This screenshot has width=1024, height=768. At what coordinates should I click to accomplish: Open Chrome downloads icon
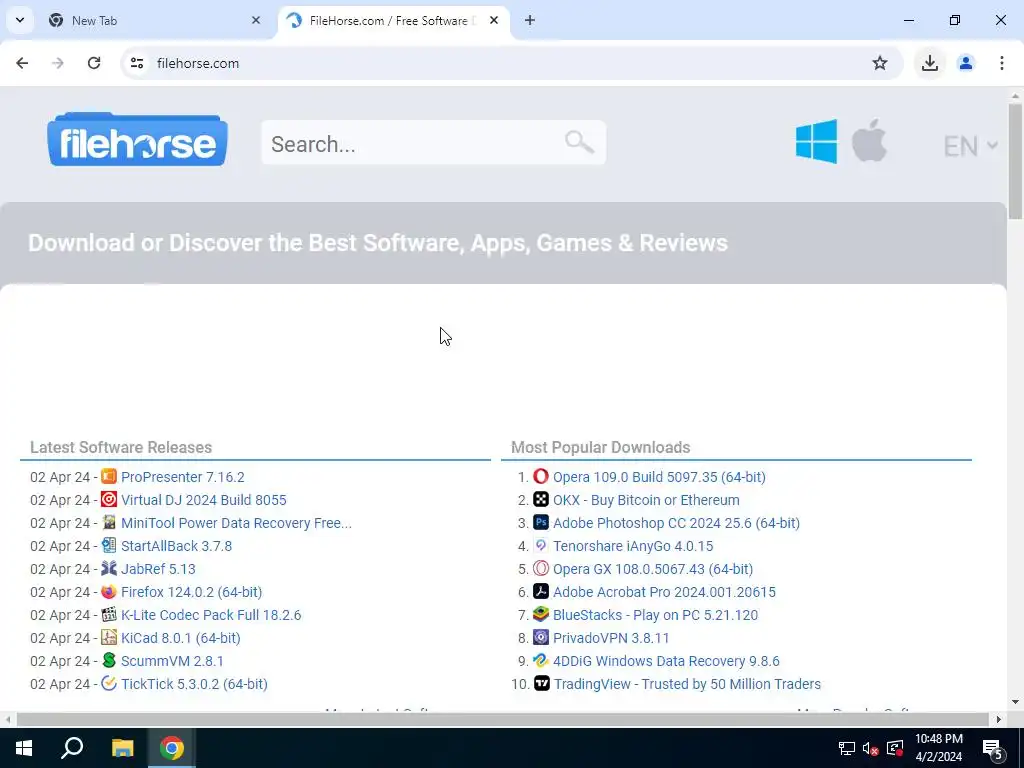click(929, 63)
